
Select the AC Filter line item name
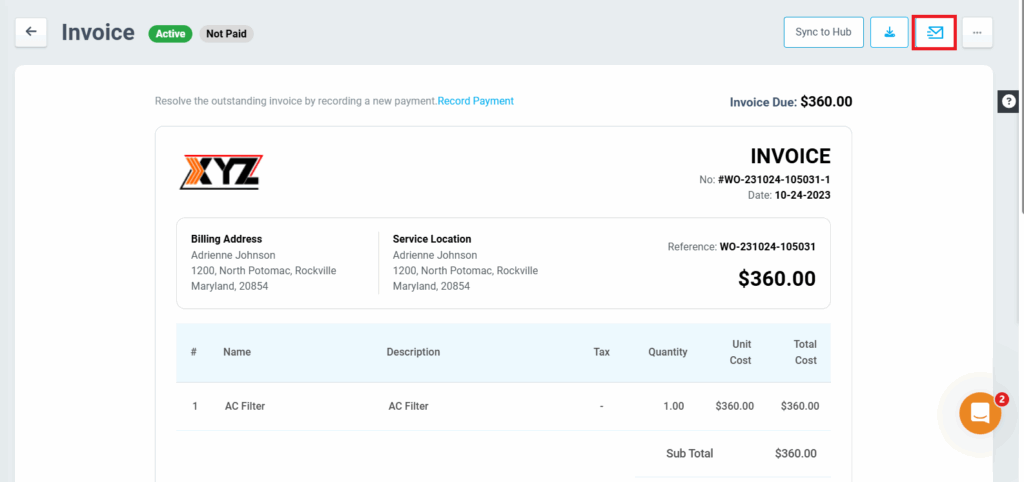click(245, 406)
